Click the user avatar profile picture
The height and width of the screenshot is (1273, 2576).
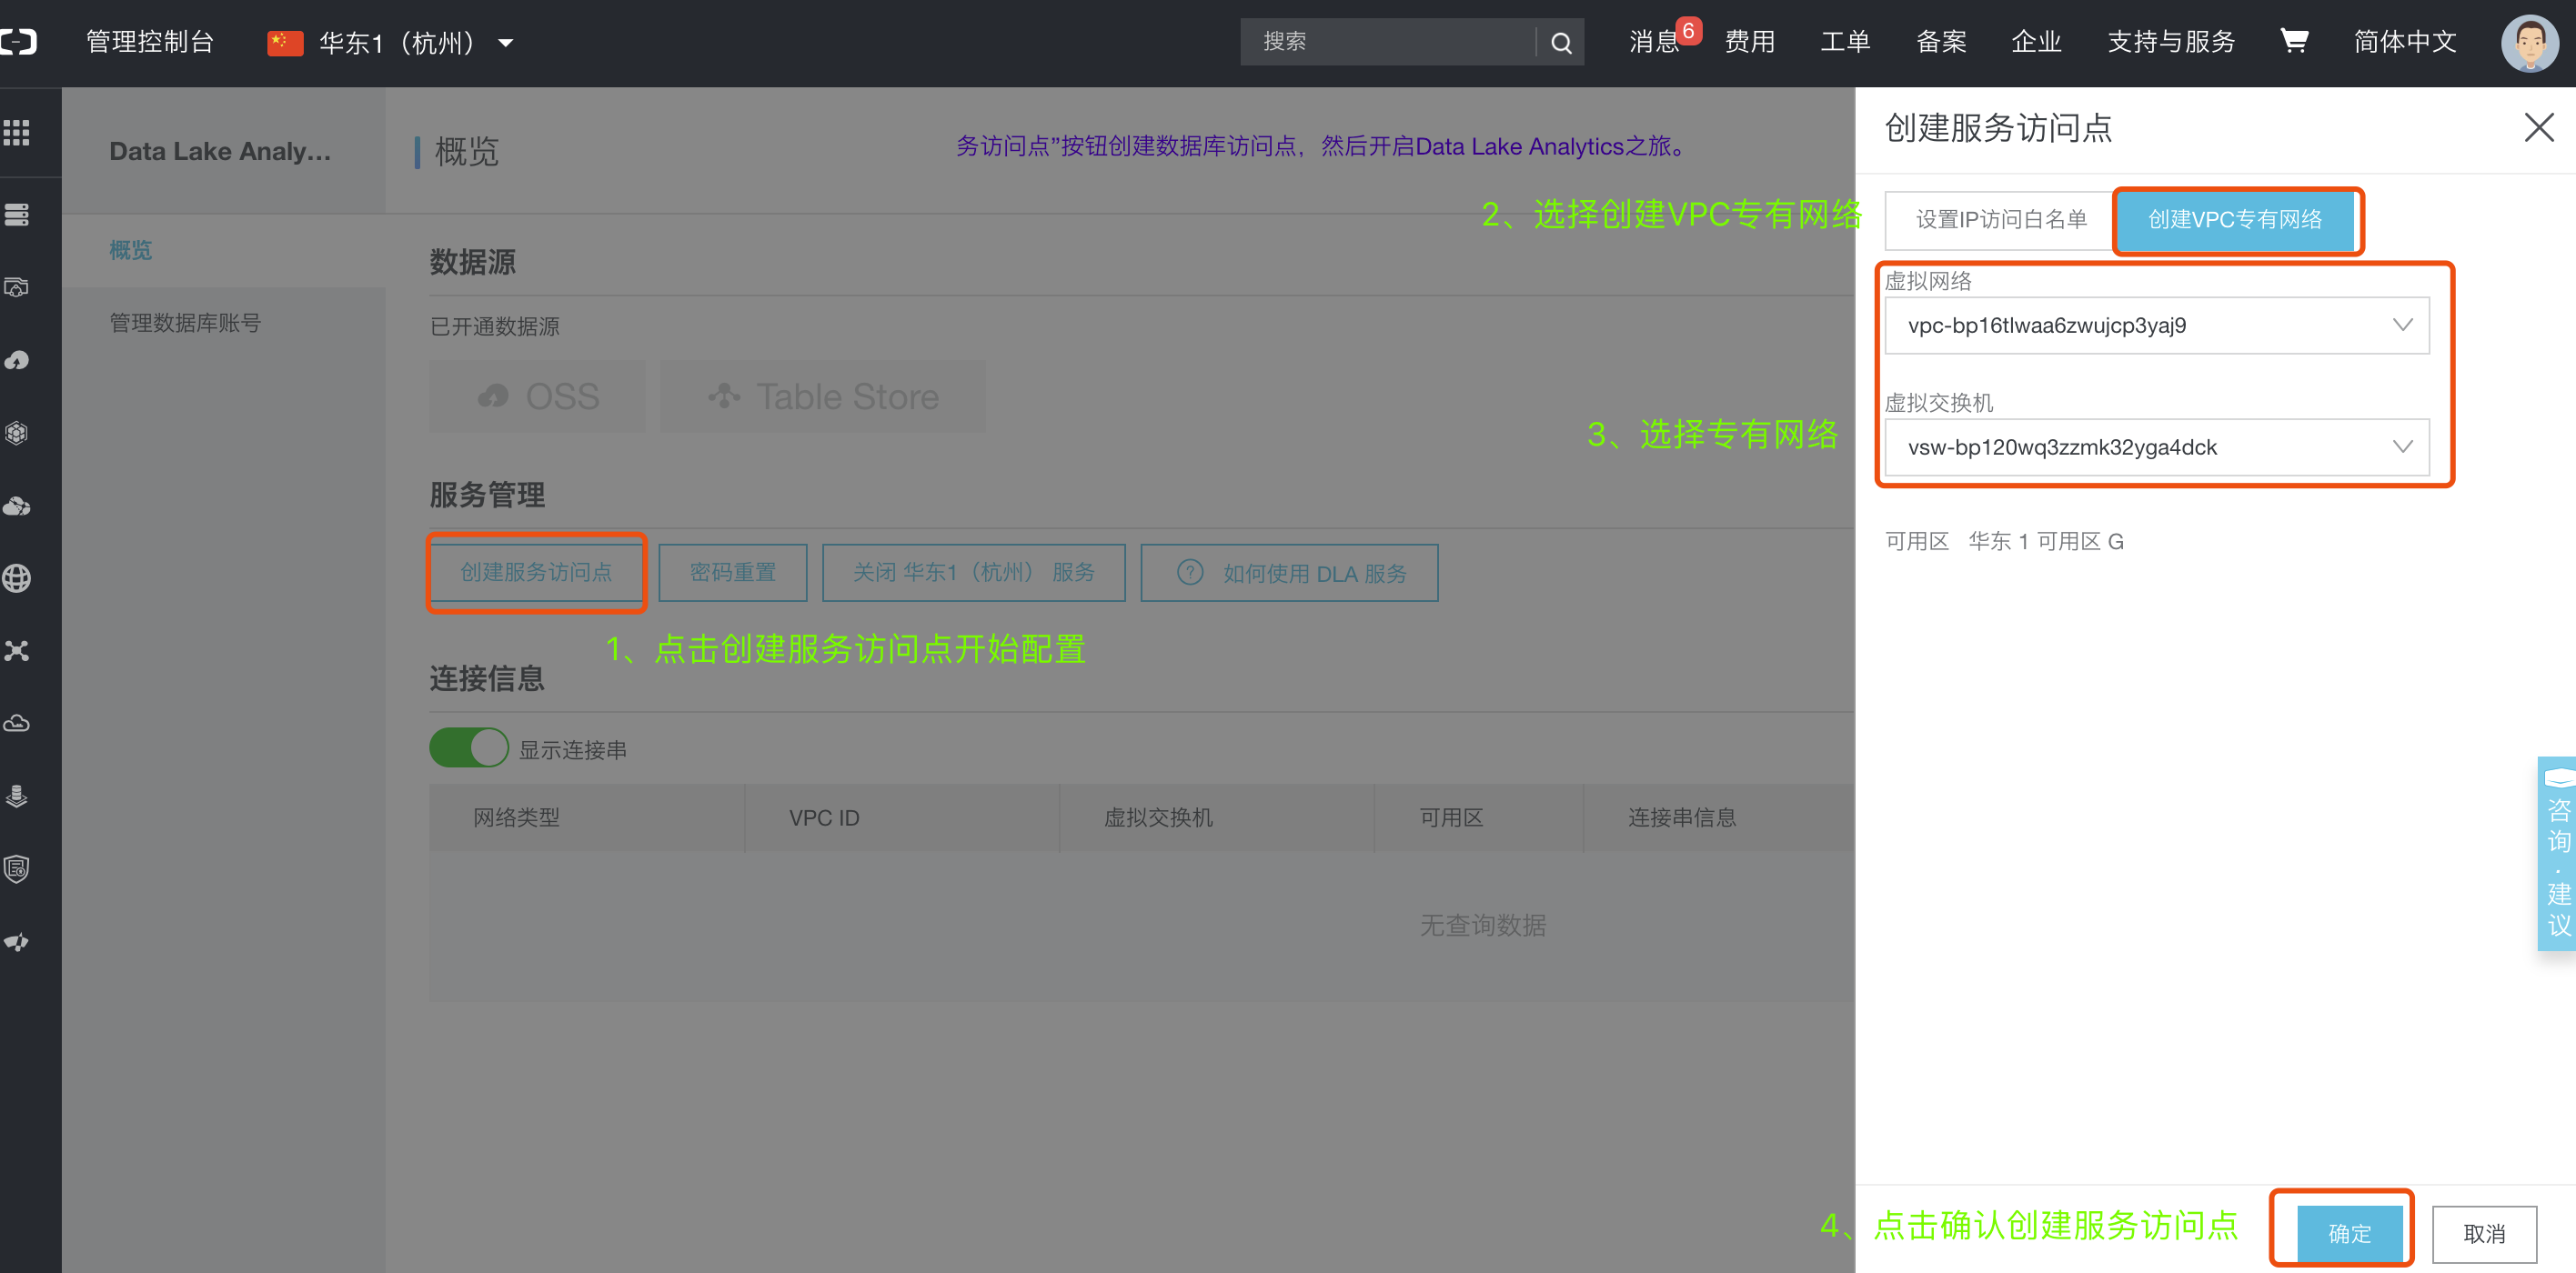point(2528,42)
